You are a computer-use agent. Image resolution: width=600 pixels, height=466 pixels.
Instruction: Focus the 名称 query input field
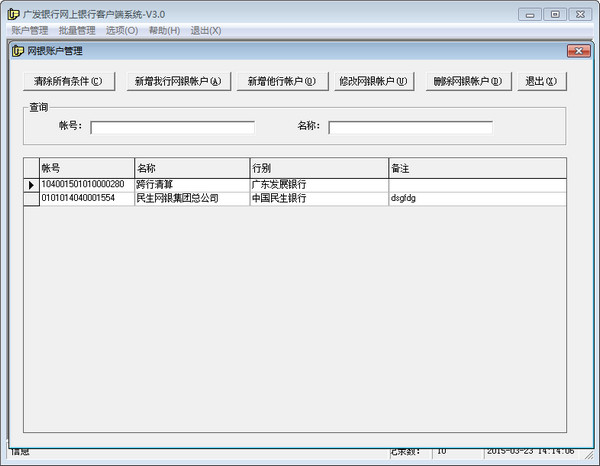tap(411, 127)
